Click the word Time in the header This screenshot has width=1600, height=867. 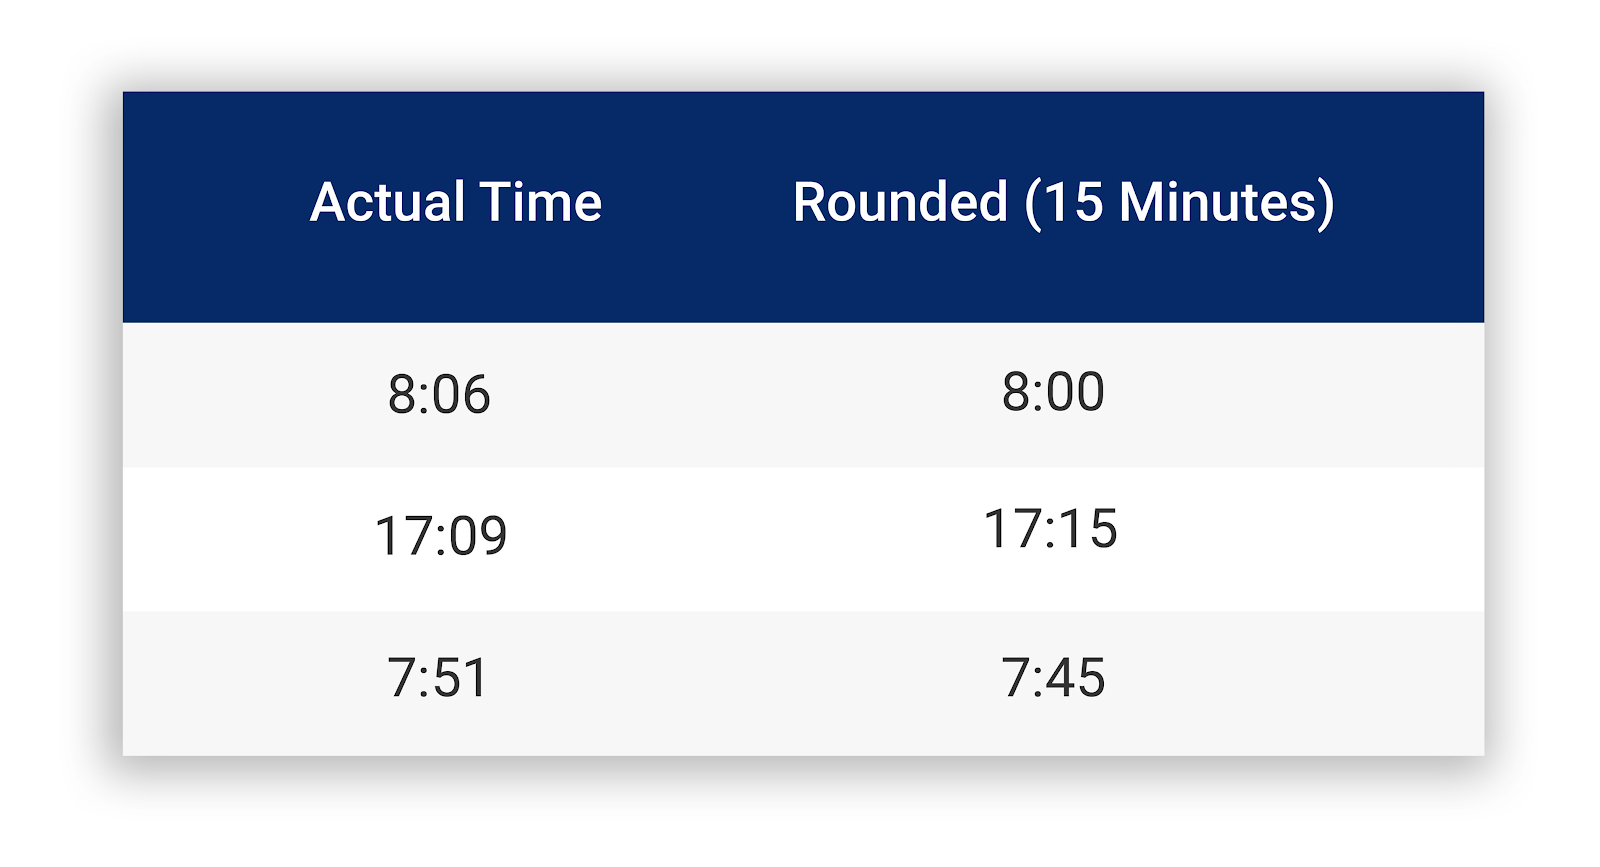click(541, 202)
